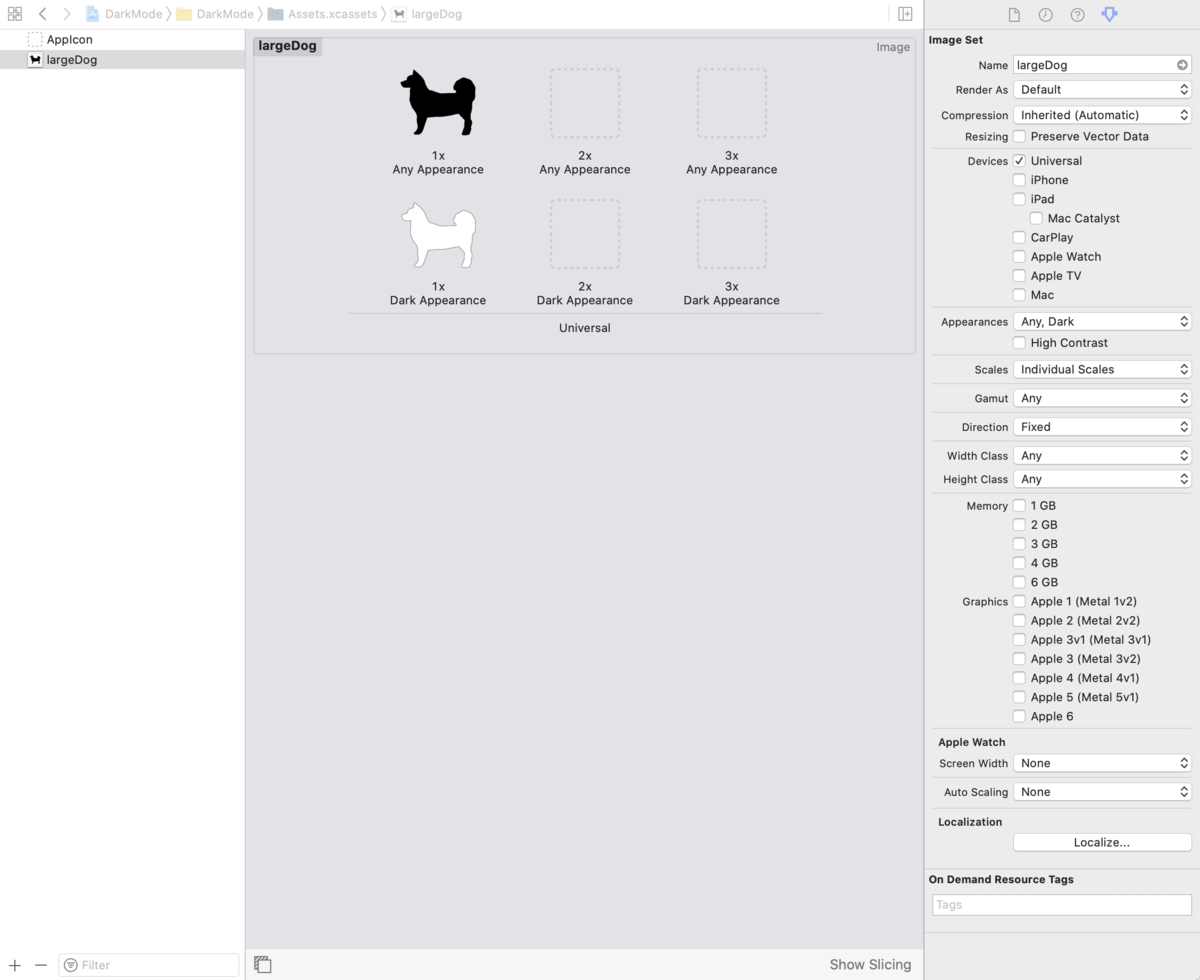
Task: Click the Localize... button
Action: point(1102,843)
